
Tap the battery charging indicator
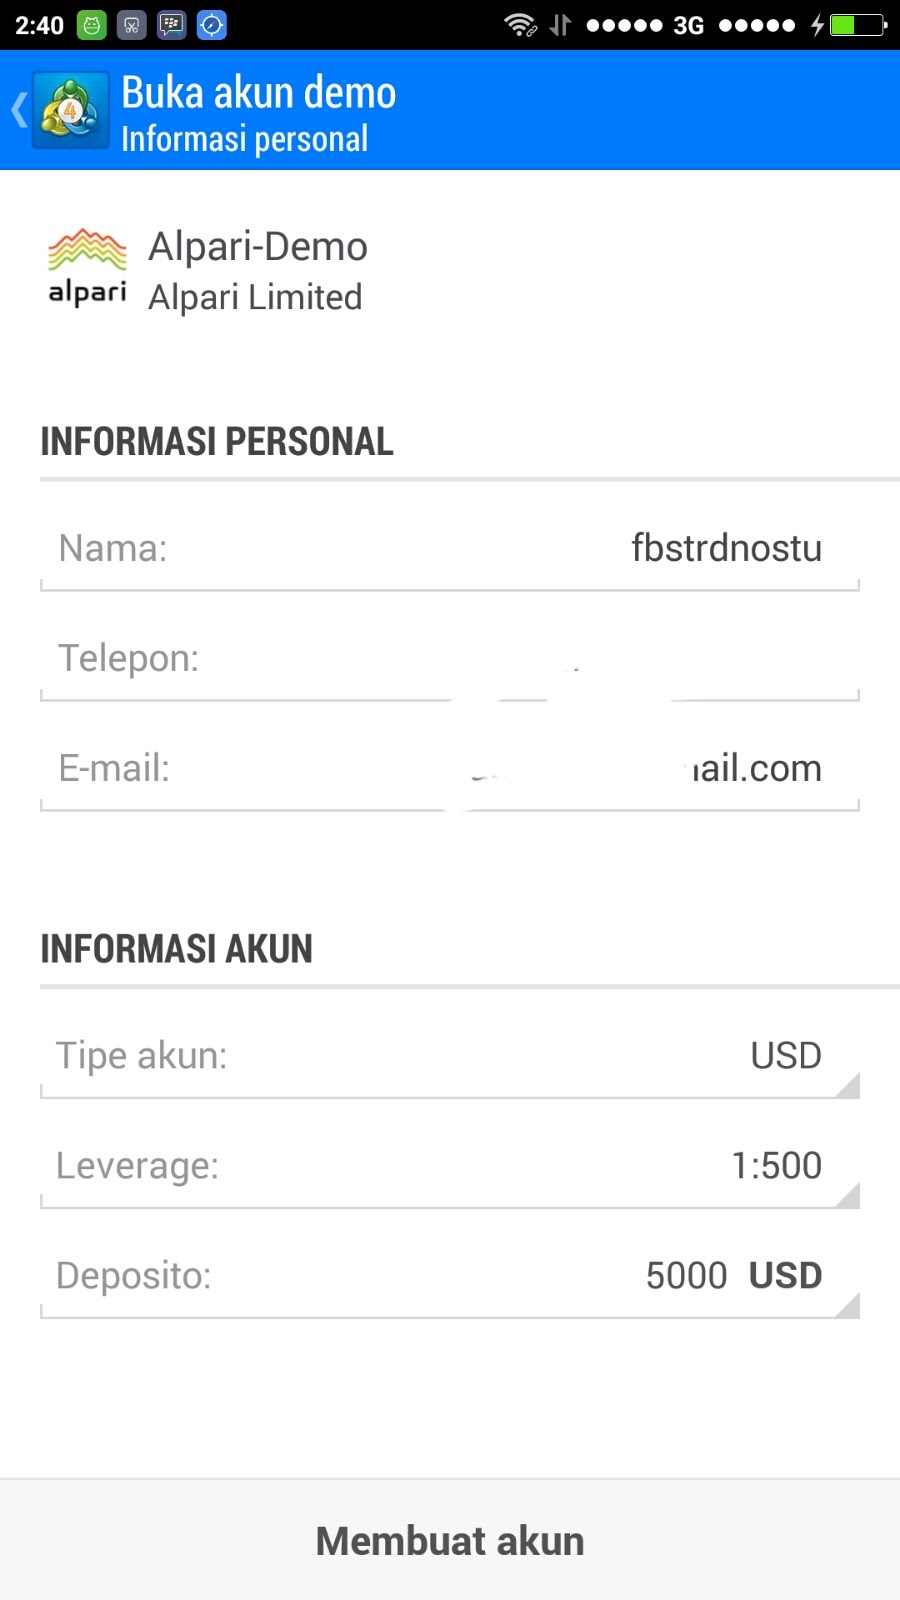(857, 25)
